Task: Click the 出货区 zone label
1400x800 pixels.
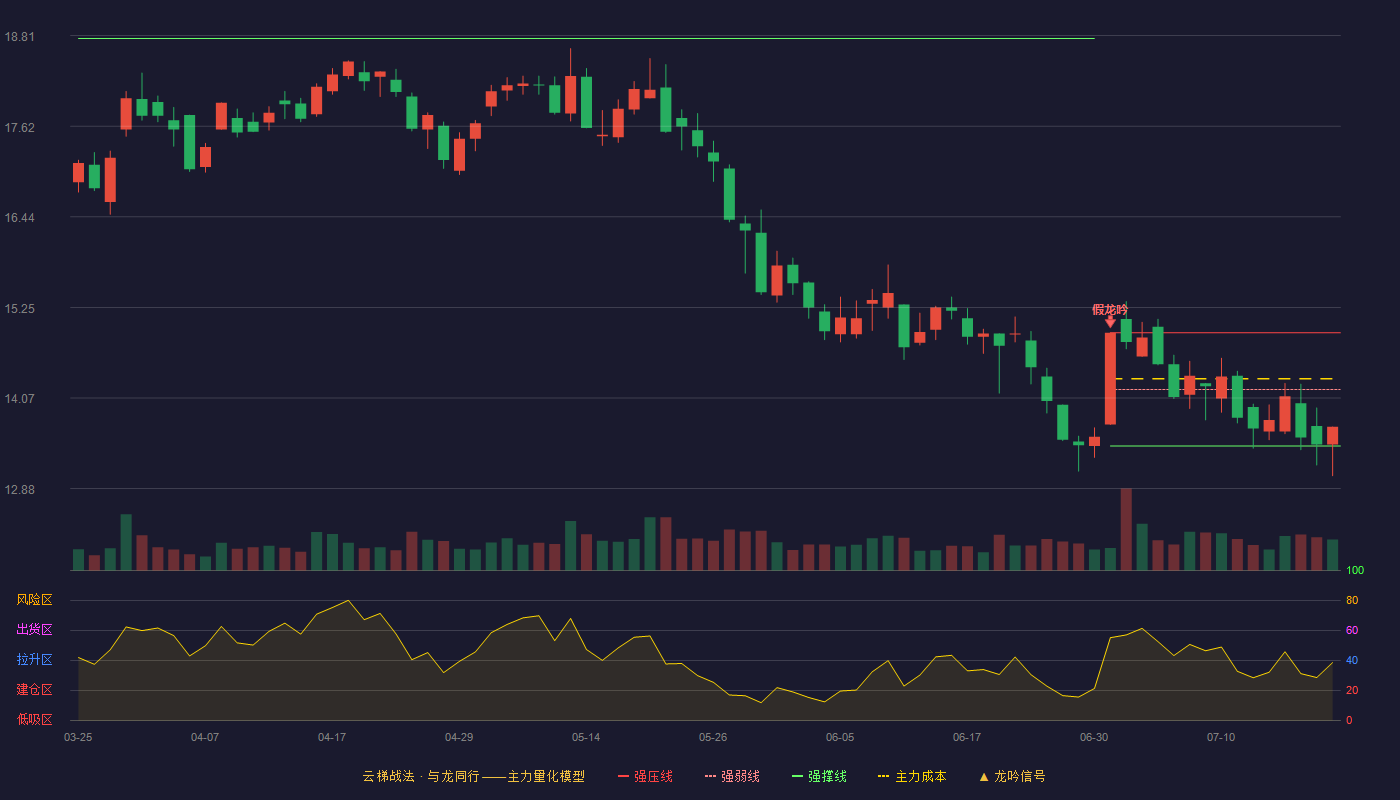Action: point(34,630)
